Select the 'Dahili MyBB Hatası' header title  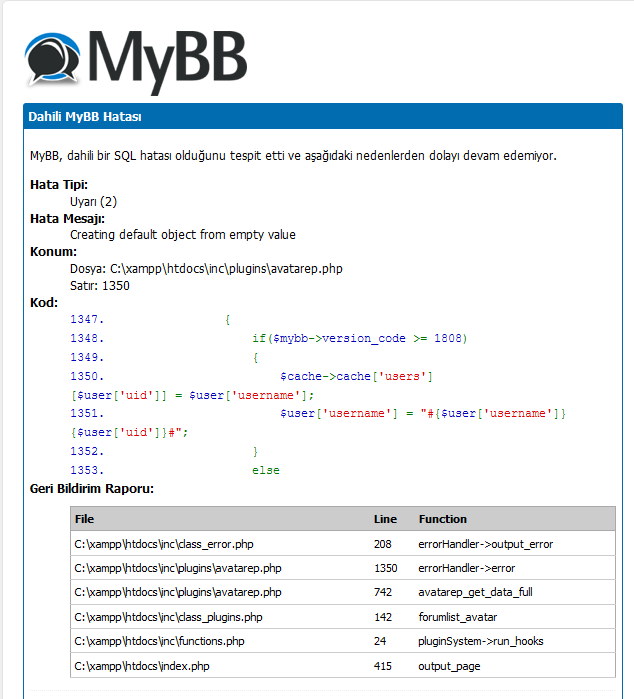click(x=85, y=117)
